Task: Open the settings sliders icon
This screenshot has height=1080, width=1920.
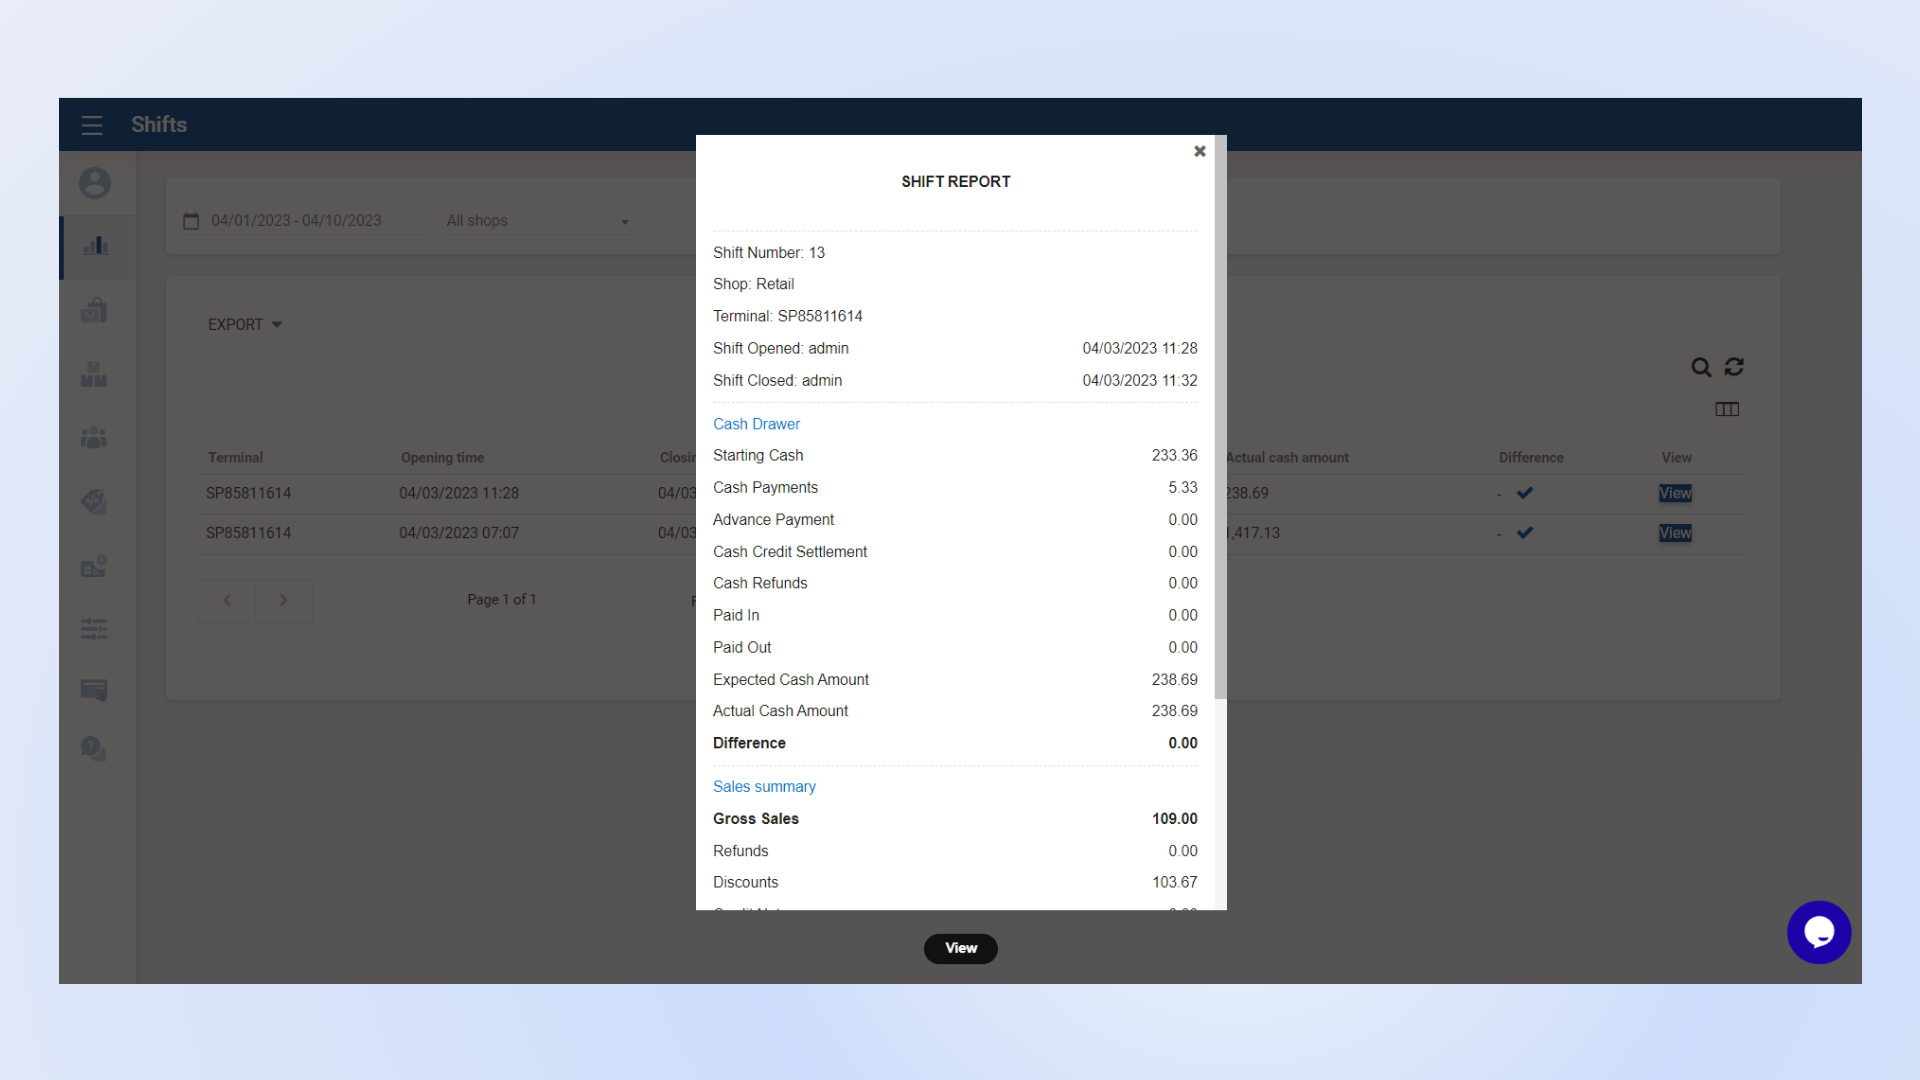Action: click(x=94, y=629)
